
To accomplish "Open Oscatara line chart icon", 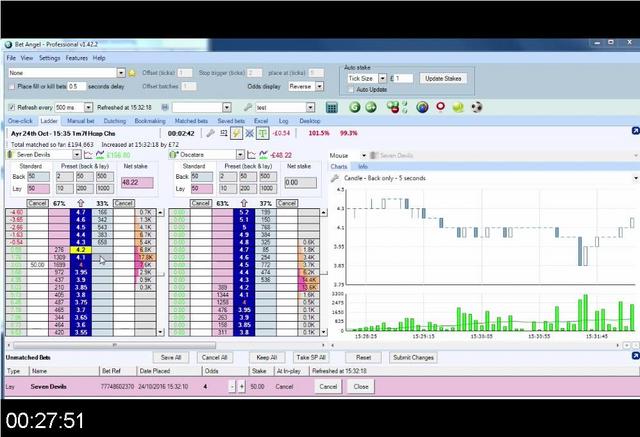I will click(x=251, y=155).
